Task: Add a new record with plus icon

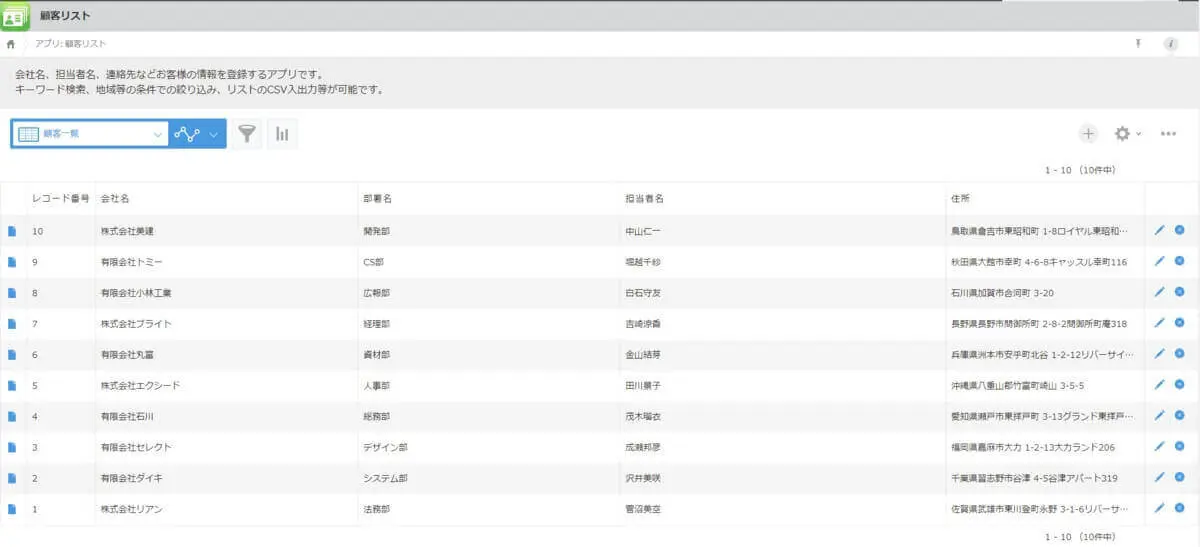Action: pos(1088,134)
